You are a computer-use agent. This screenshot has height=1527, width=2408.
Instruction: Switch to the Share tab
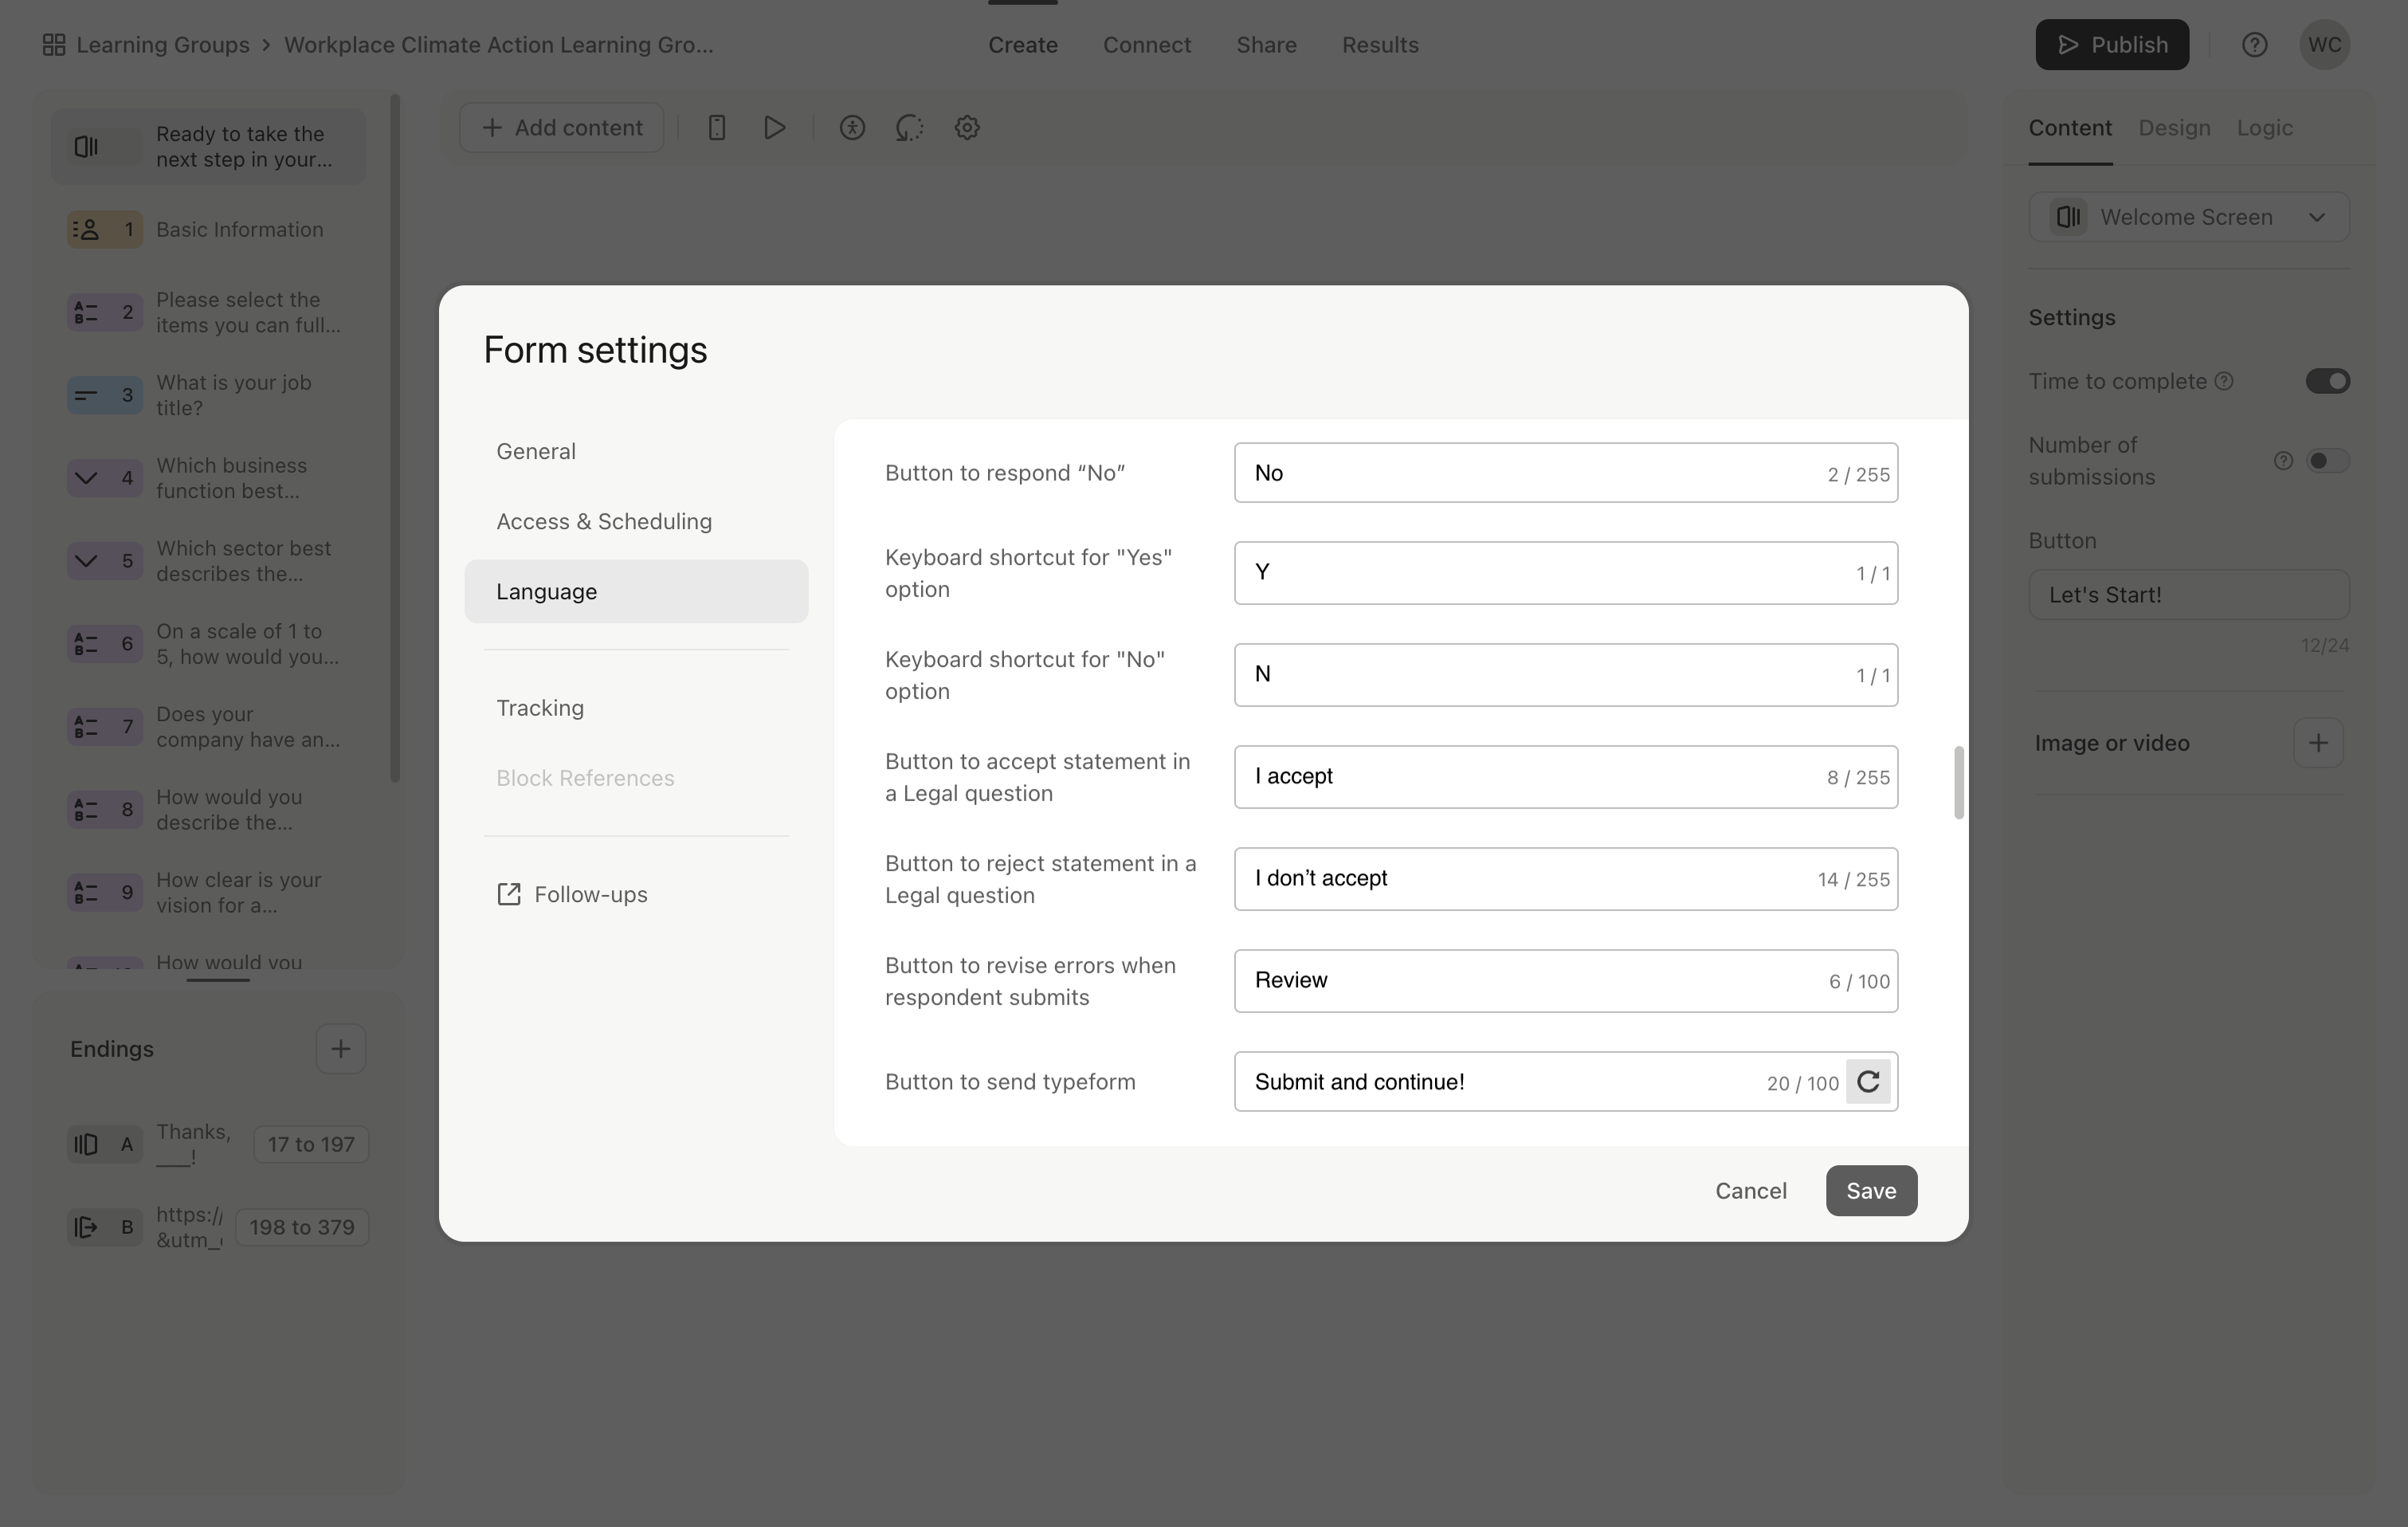1266,45
